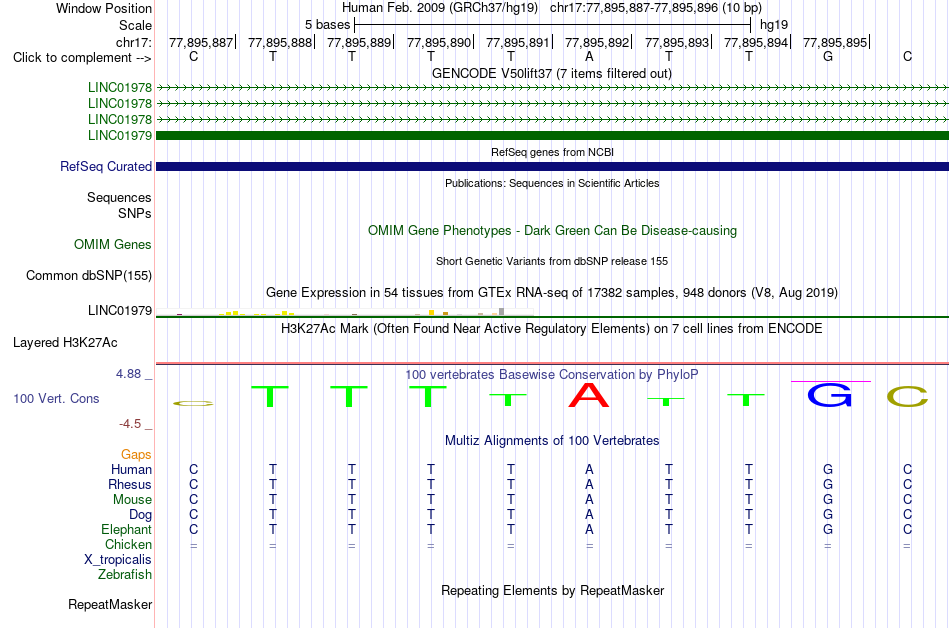Click the orange Gaps label

[136, 454]
